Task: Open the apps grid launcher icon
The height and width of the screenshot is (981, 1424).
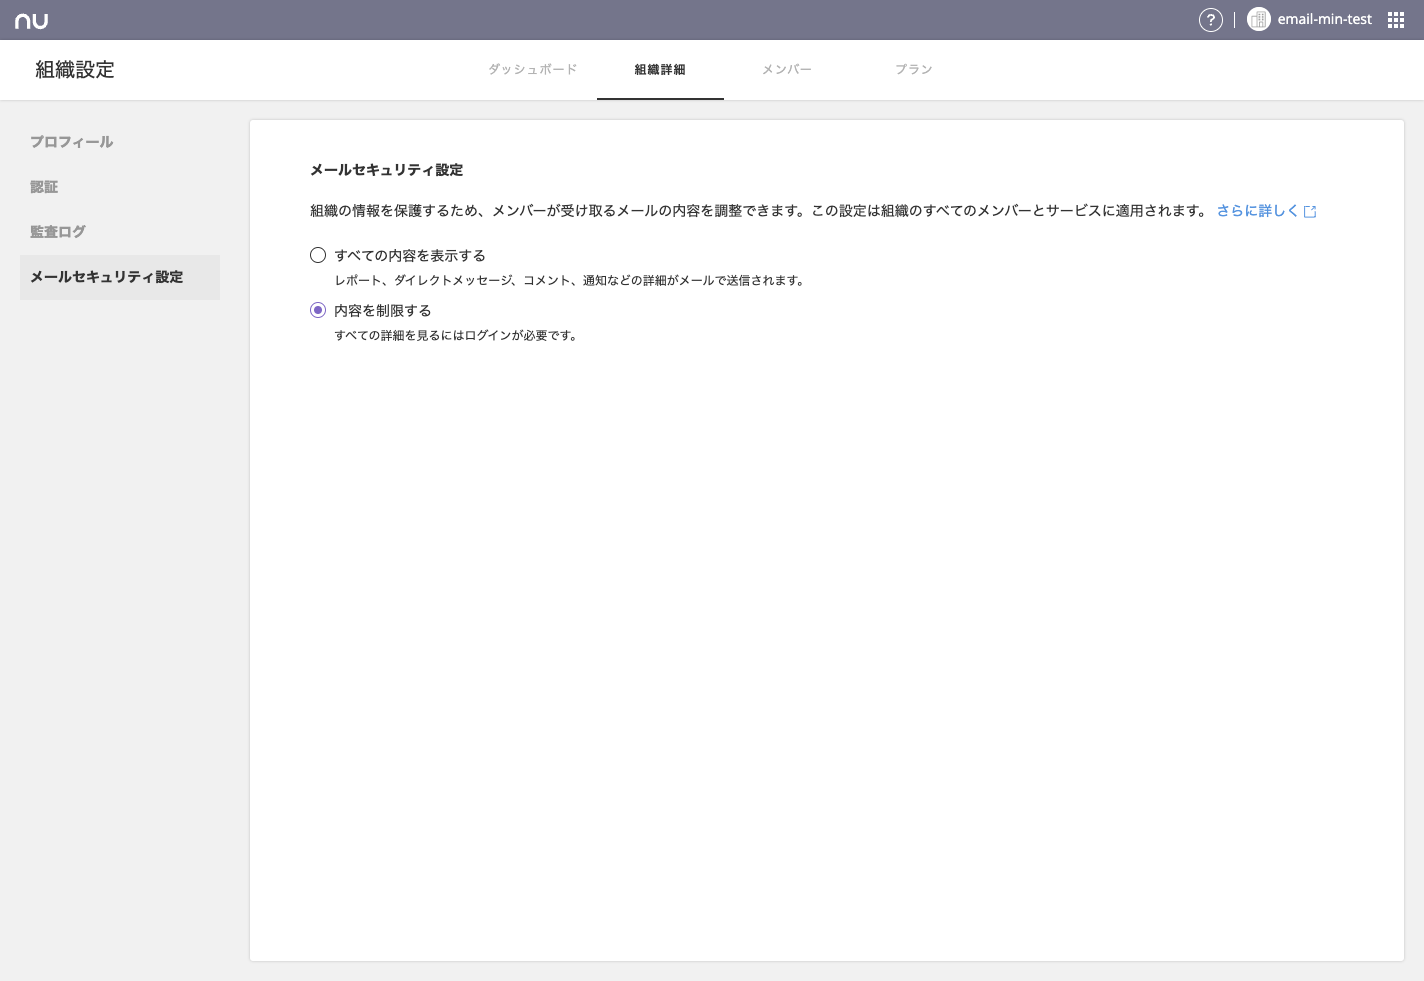Action: click(x=1396, y=20)
